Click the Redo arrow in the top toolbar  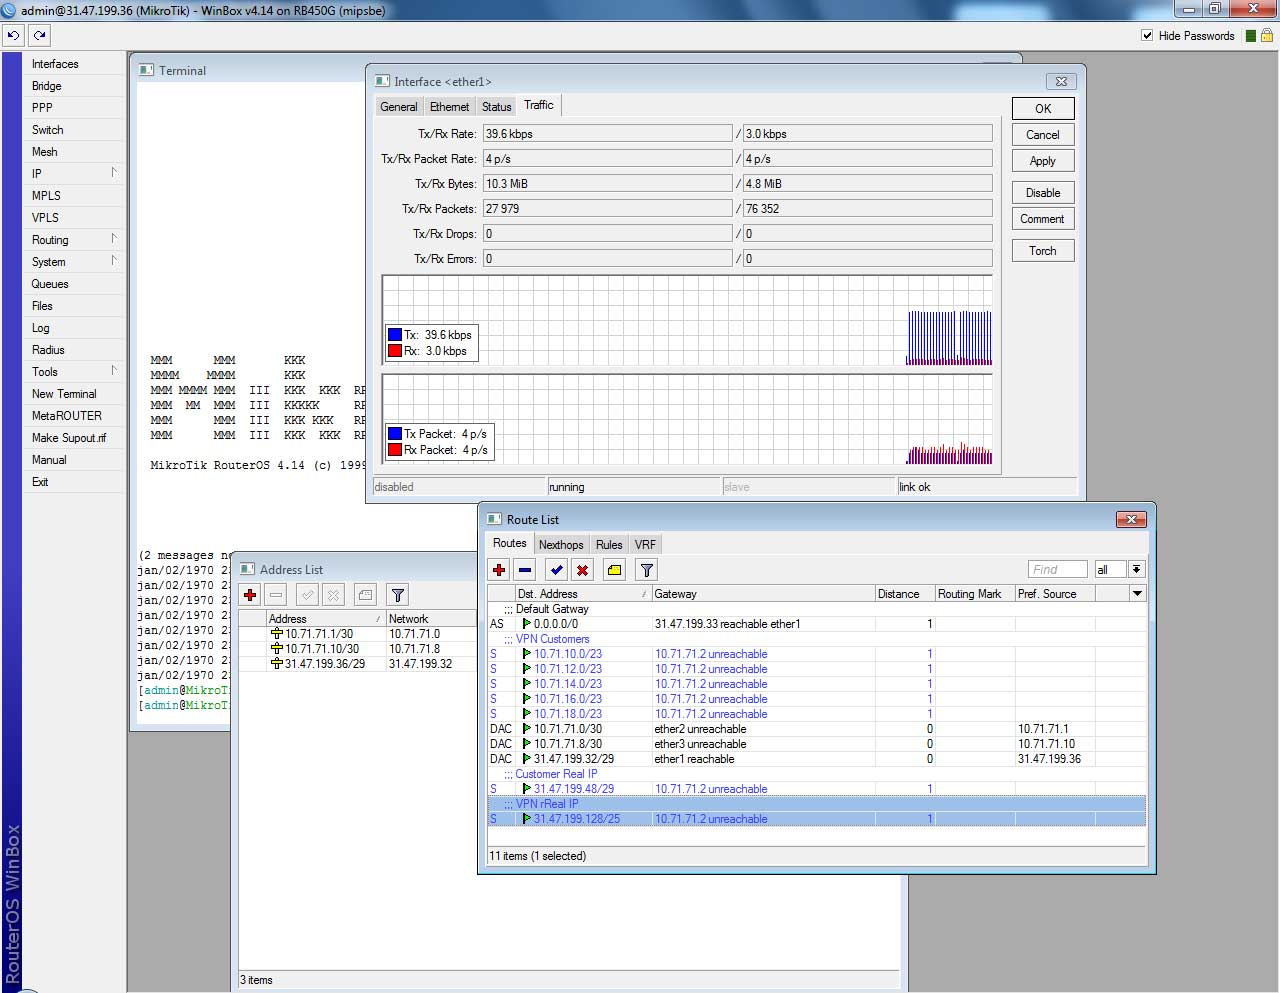click(x=39, y=35)
